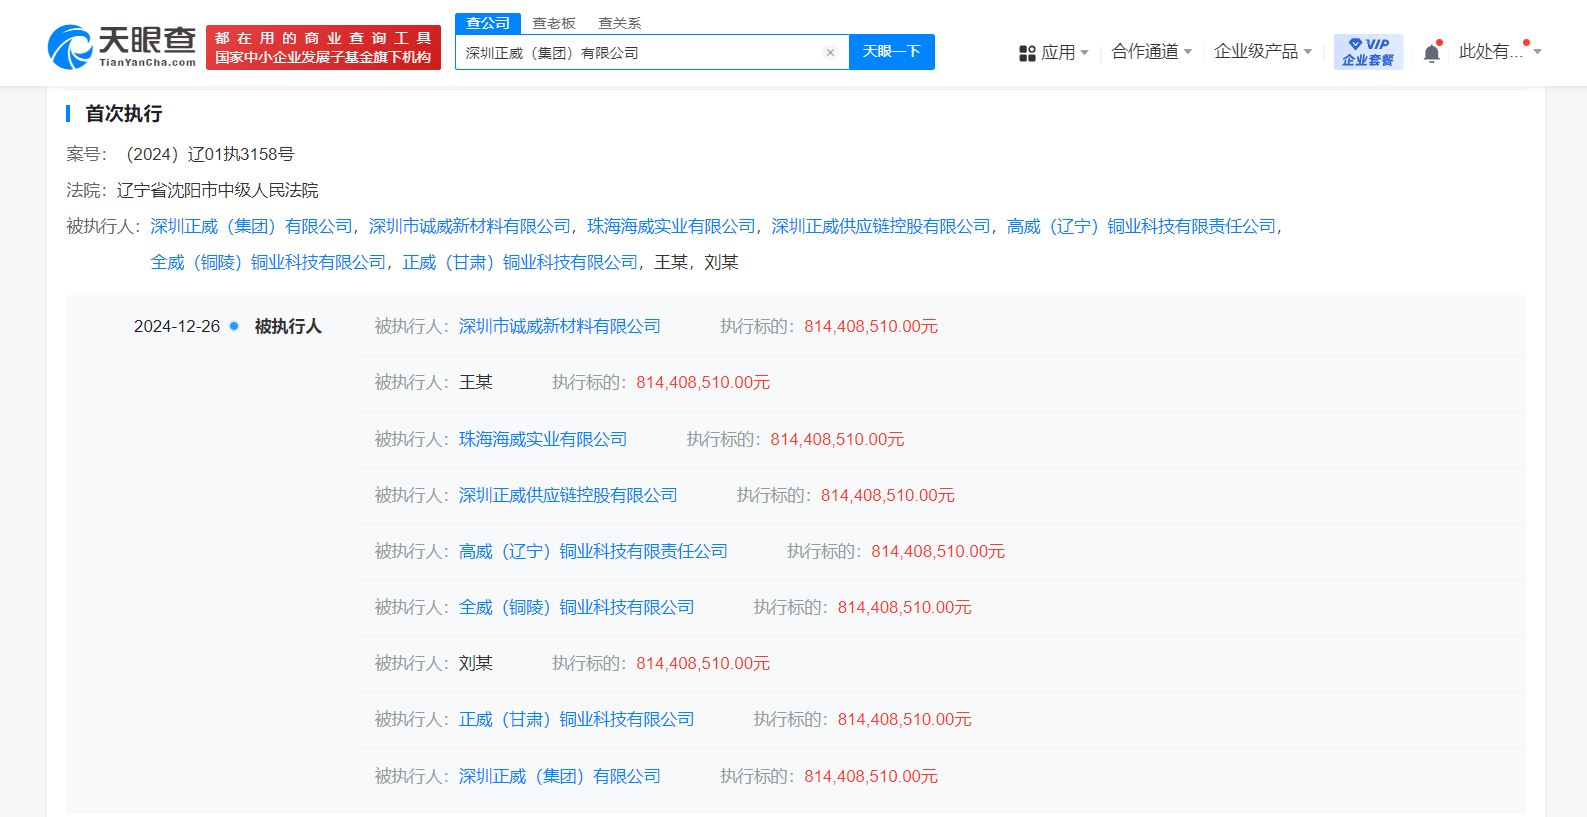Clear the search box with the X icon
This screenshot has height=817, width=1587.
click(830, 53)
